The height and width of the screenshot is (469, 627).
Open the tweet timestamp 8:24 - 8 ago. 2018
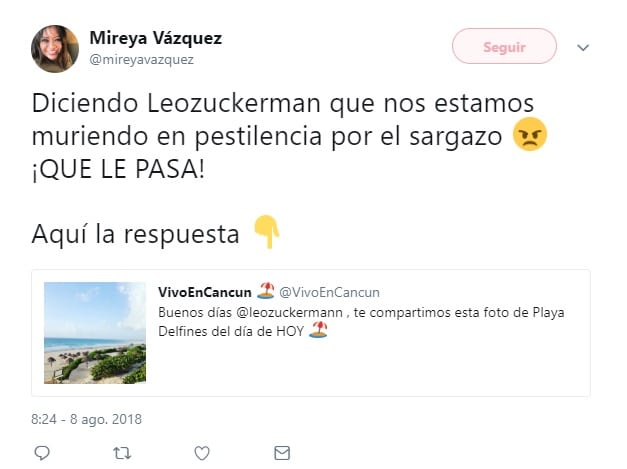tap(86, 419)
